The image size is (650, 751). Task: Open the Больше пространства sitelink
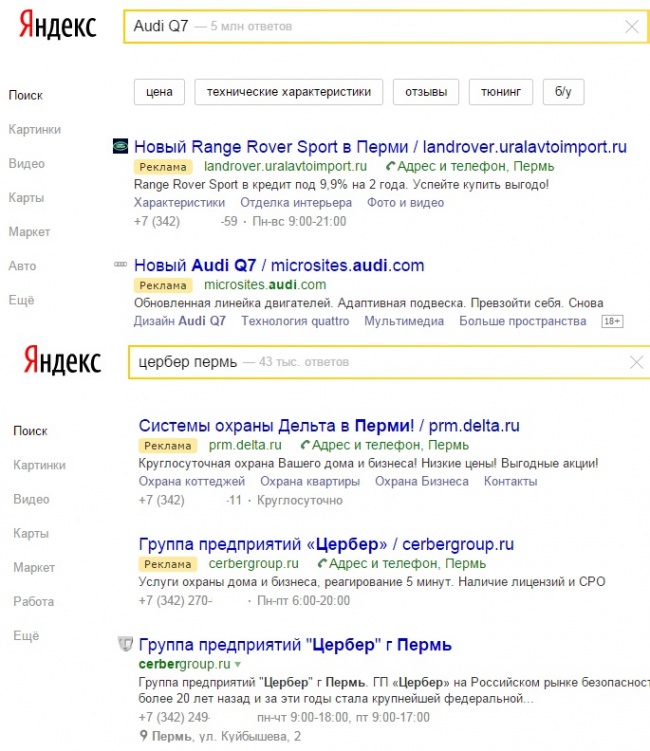523,321
